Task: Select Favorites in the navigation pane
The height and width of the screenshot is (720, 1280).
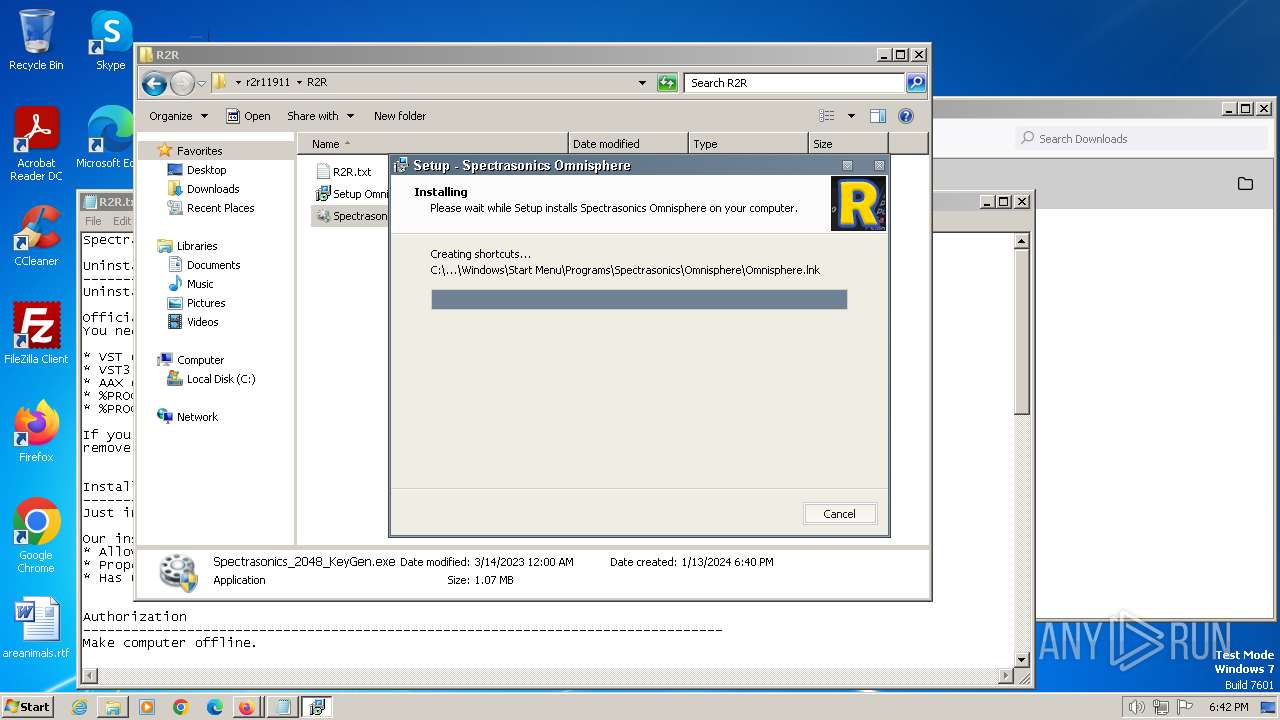Action: (190, 151)
